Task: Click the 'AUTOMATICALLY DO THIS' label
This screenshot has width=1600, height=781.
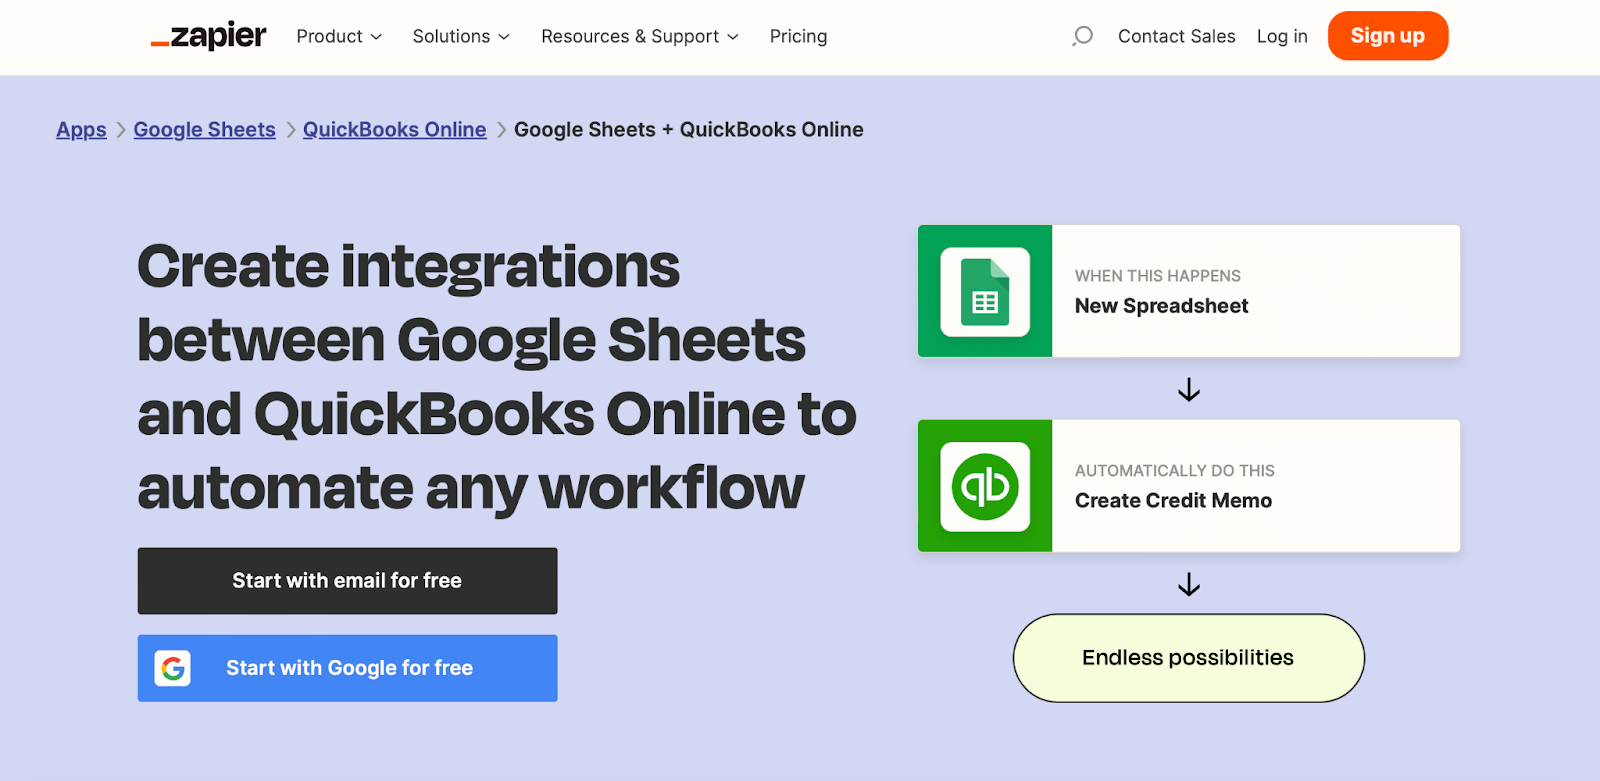Action: point(1175,471)
